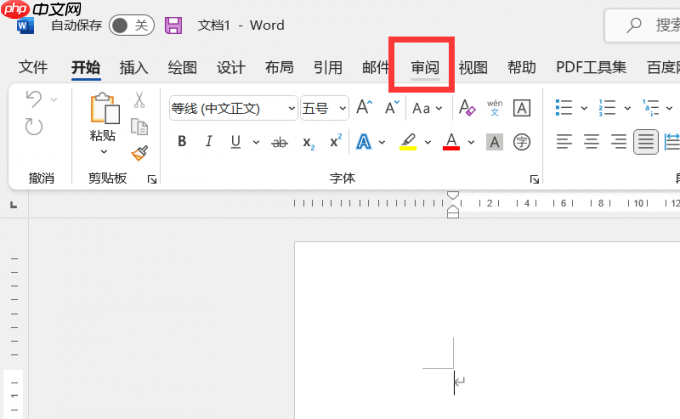Open the Change Case Aa dropdown
Viewport: 680px width, 419px height.
pos(427,108)
